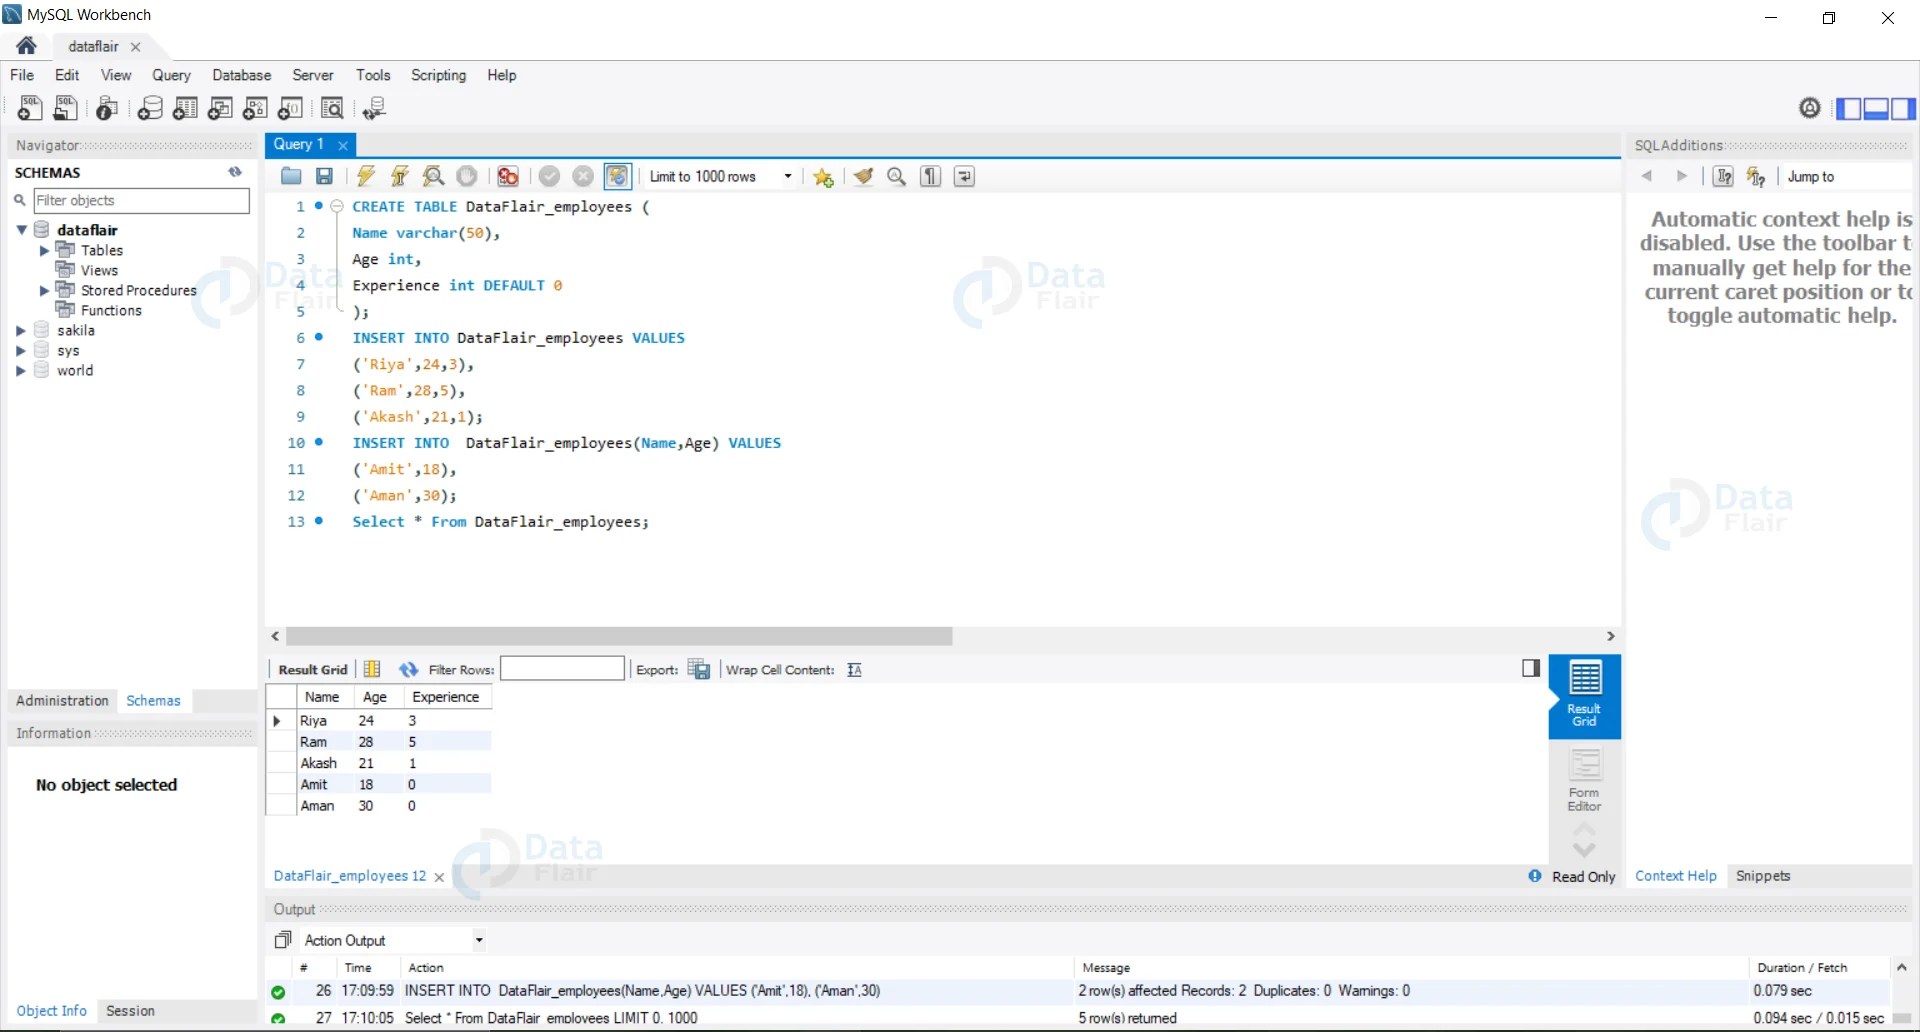Run Explain plan for current statement
This screenshot has height=1032, width=1920.
pyautogui.click(x=433, y=176)
